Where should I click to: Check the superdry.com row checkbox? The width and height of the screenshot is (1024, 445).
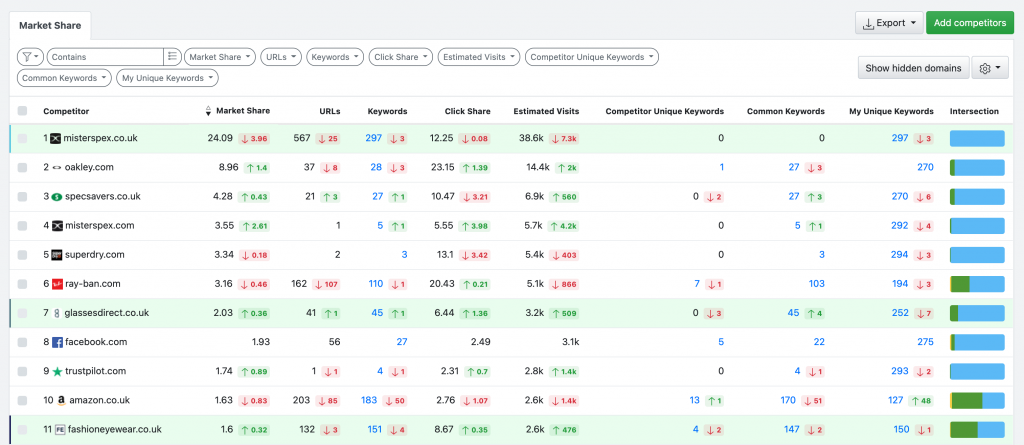coord(23,255)
